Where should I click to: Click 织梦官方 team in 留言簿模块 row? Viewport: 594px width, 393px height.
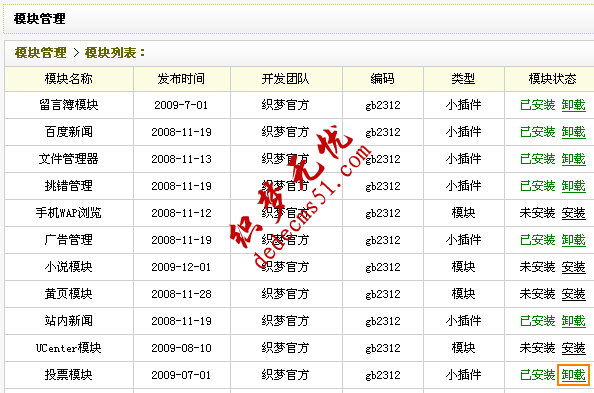(x=286, y=105)
